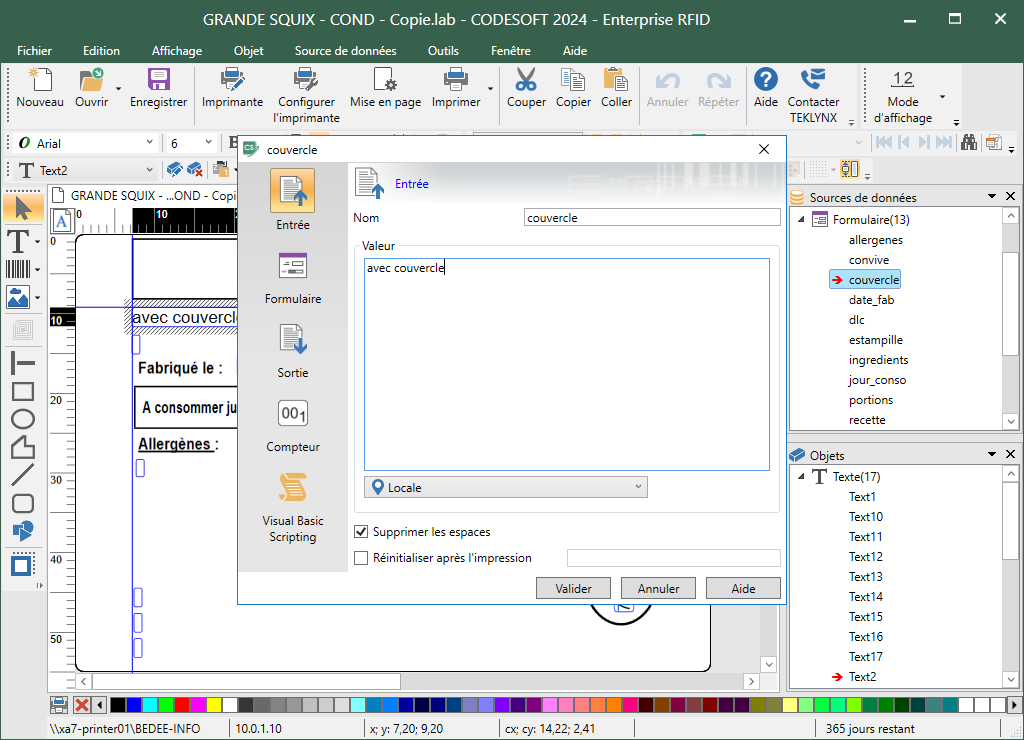The height and width of the screenshot is (740, 1024).
Task: Select the barcode tool in left toolbar
Action: (x=18, y=269)
